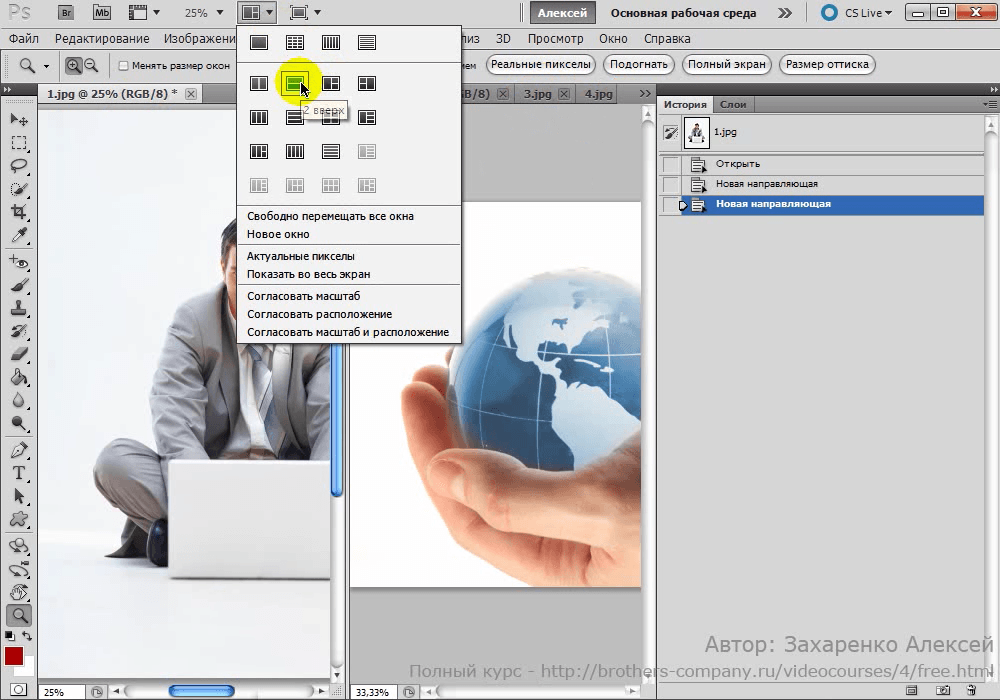Choose the Horizontal Type tool
Screen dimensions: 1000x700
pos(18,473)
